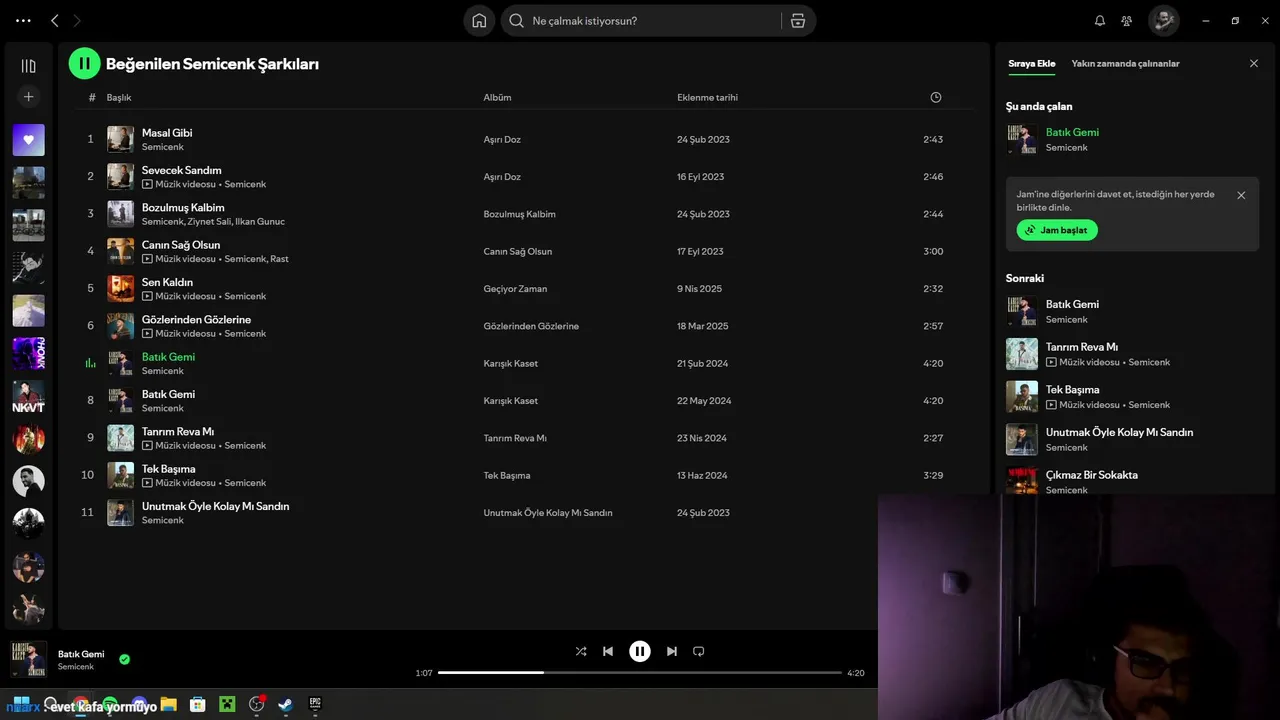Viewport: 1280px width, 720px height.
Task: Open the notifications bell icon
Action: (x=1100, y=20)
